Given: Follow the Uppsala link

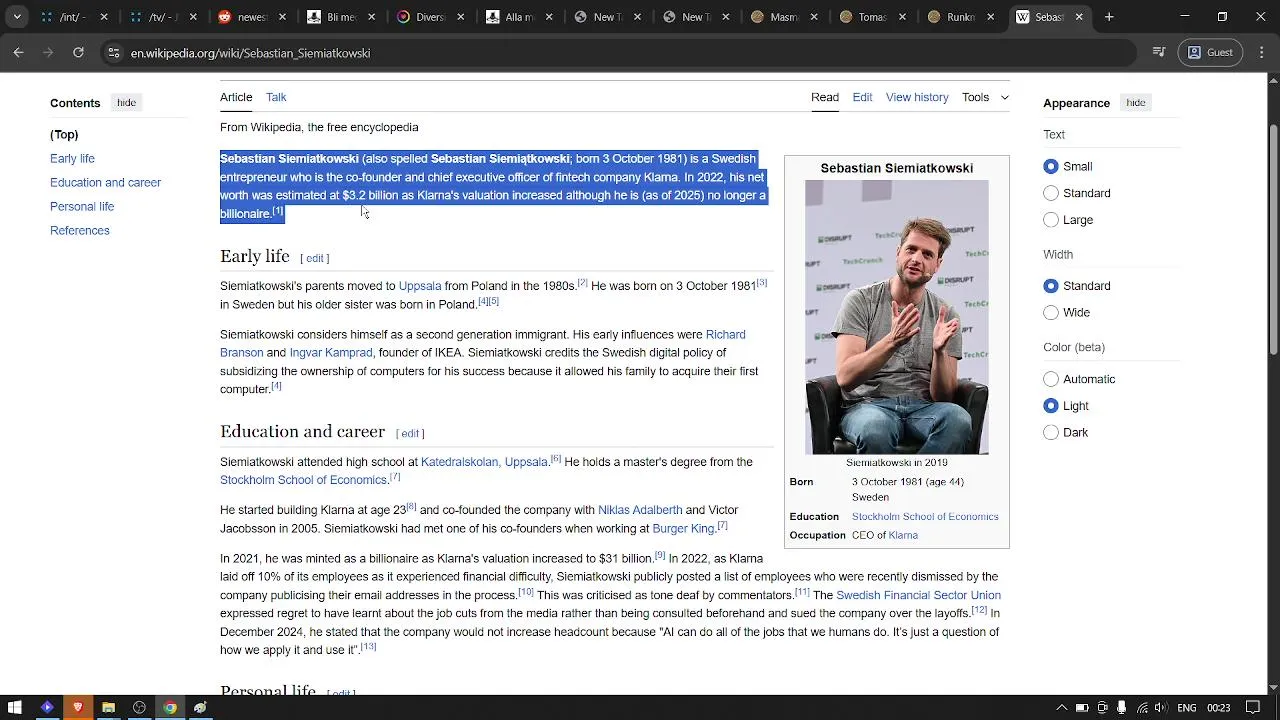Looking at the screenshot, I should (420, 286).
